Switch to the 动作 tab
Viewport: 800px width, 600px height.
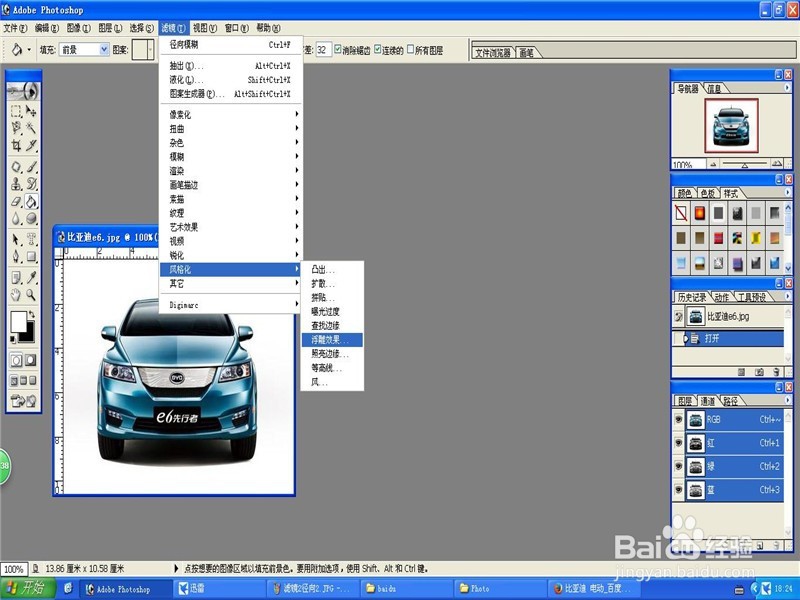click(721, 297)
